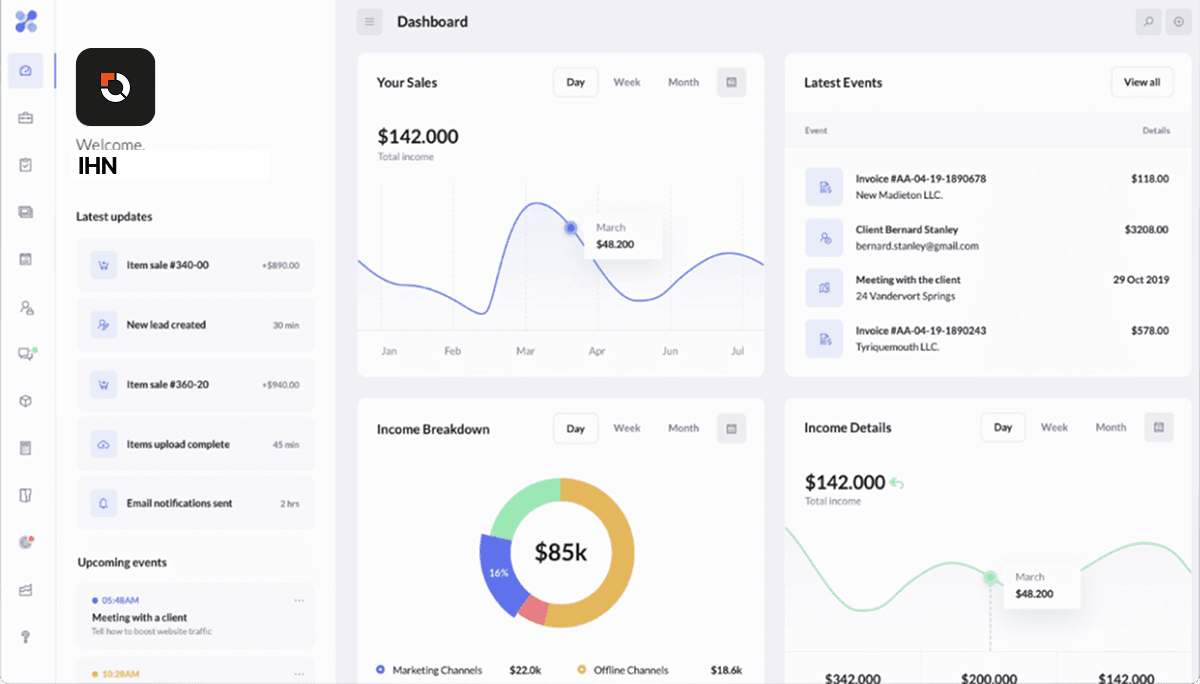Click the plus circle icon in header
Viewport: 1200px width, 684px height.
[1179, 22]
